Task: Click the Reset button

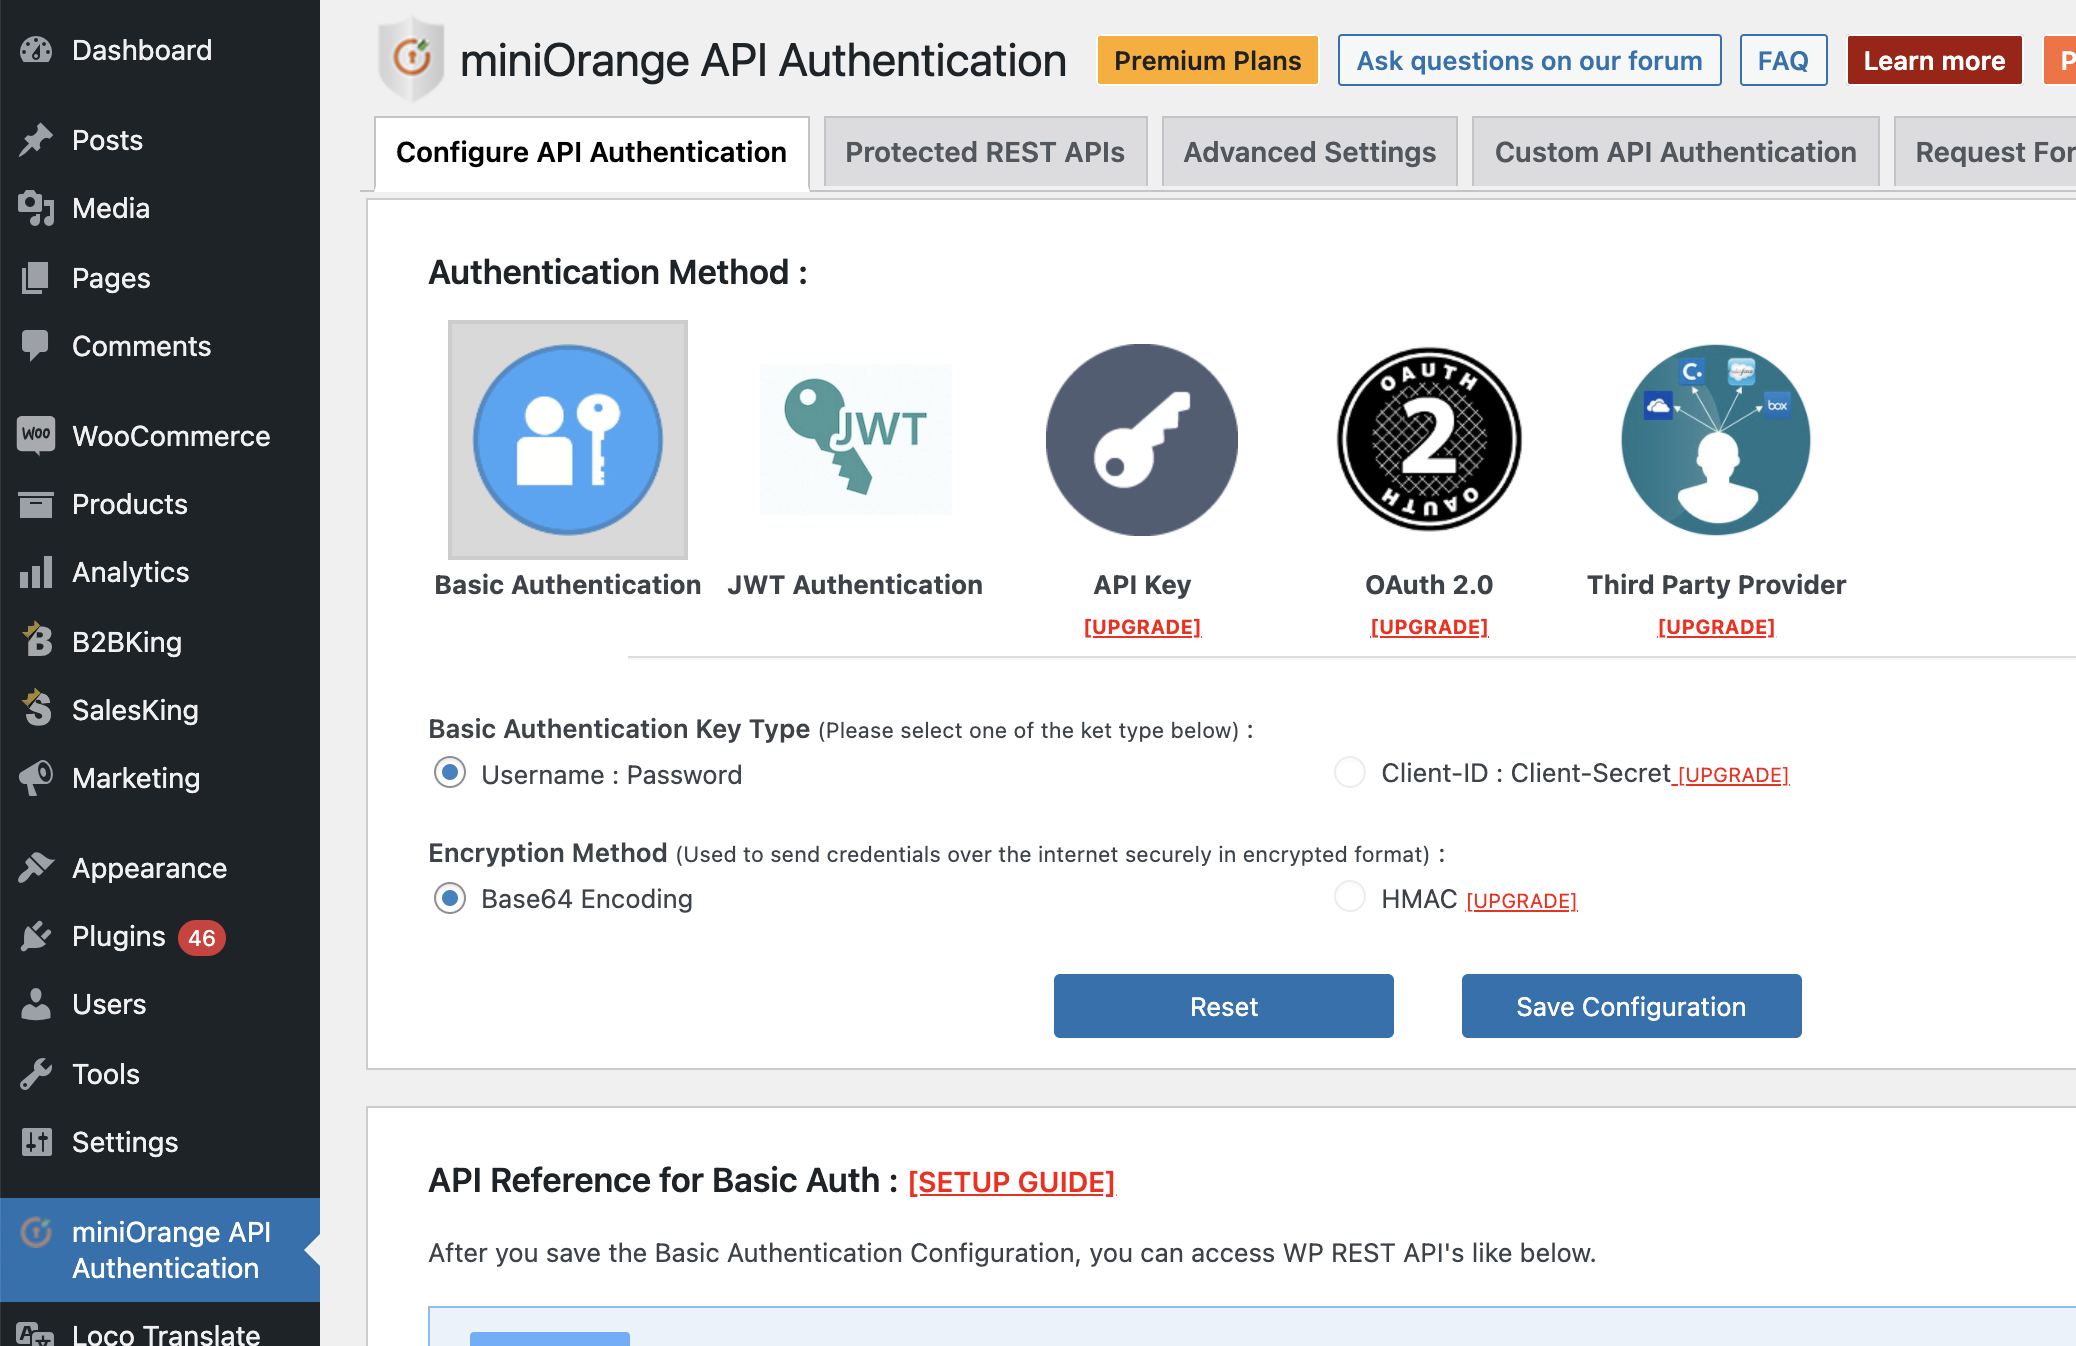Action: pyautogui.click(x=1224, y=1006)
